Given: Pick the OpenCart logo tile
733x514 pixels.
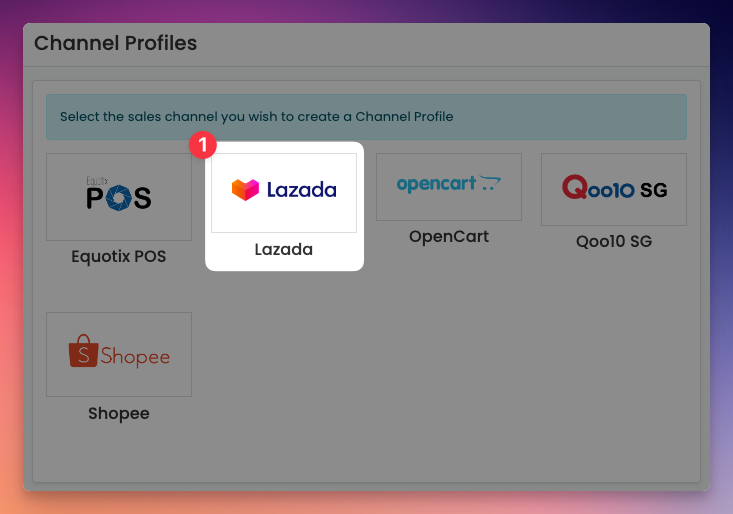Looking at the screenshot, I should (x=449, y=187).
